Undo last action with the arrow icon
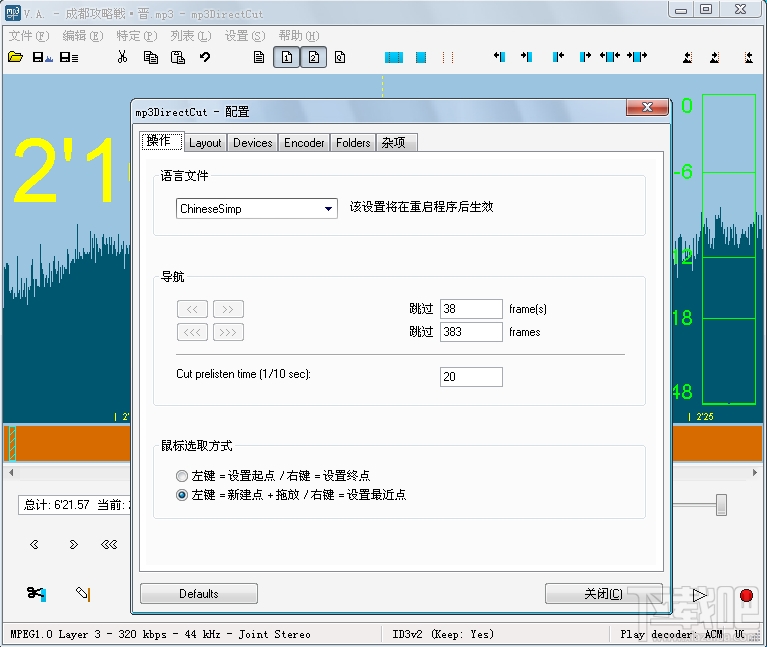Image resolution: width=767 pixels, height=647 pixels. point(205,57)
